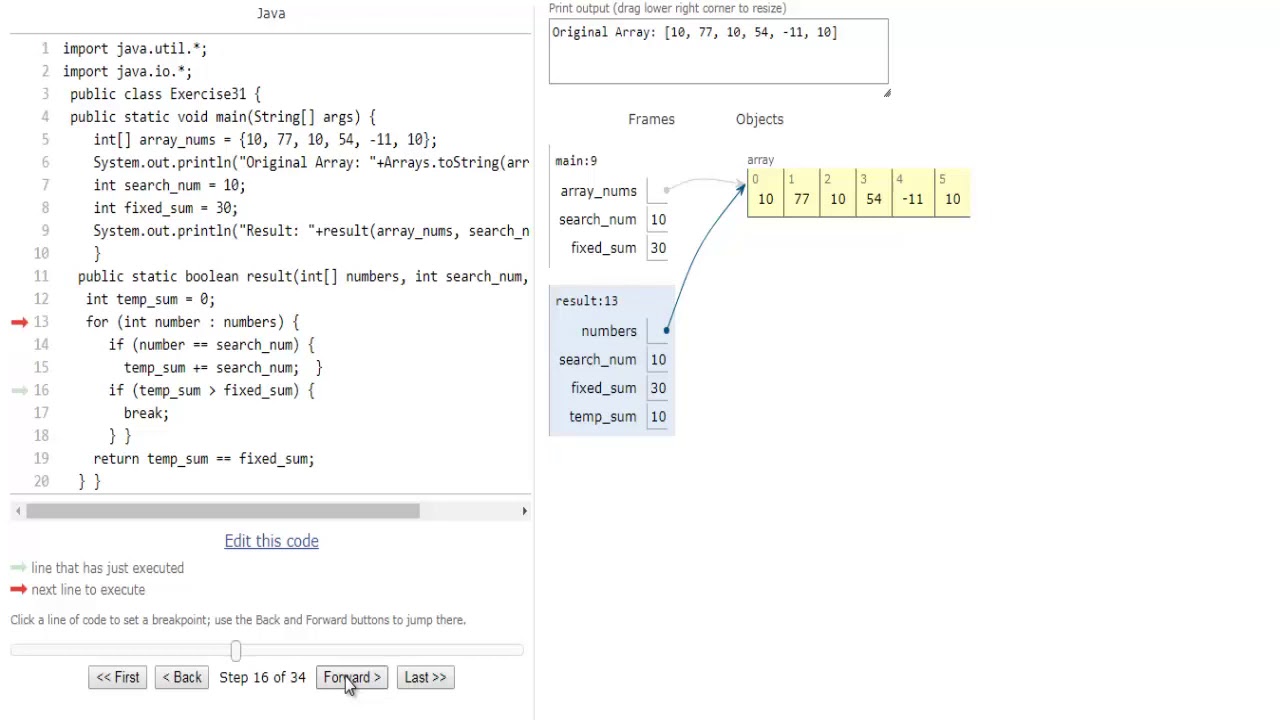Set breakpoint on line 7 search_num
1280x720 pixels.
coord(169,185)
